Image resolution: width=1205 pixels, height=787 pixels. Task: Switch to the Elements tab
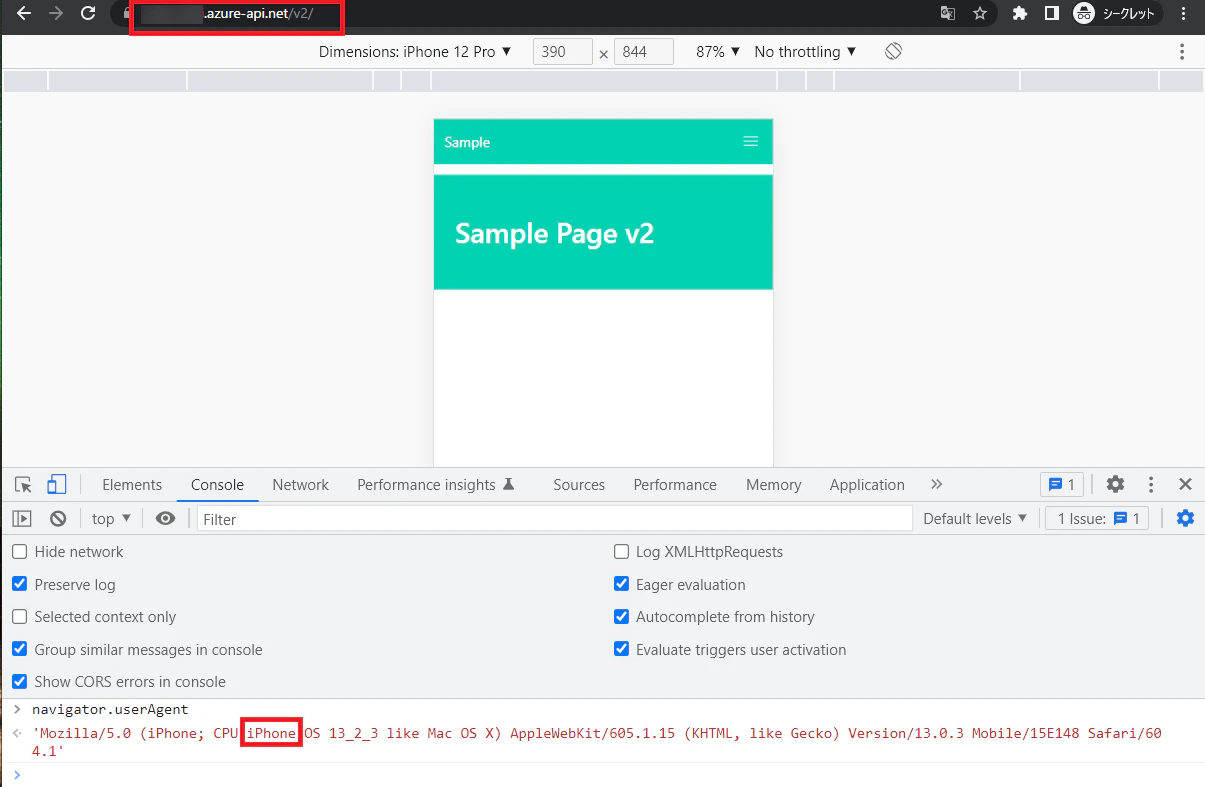[132, 485]
